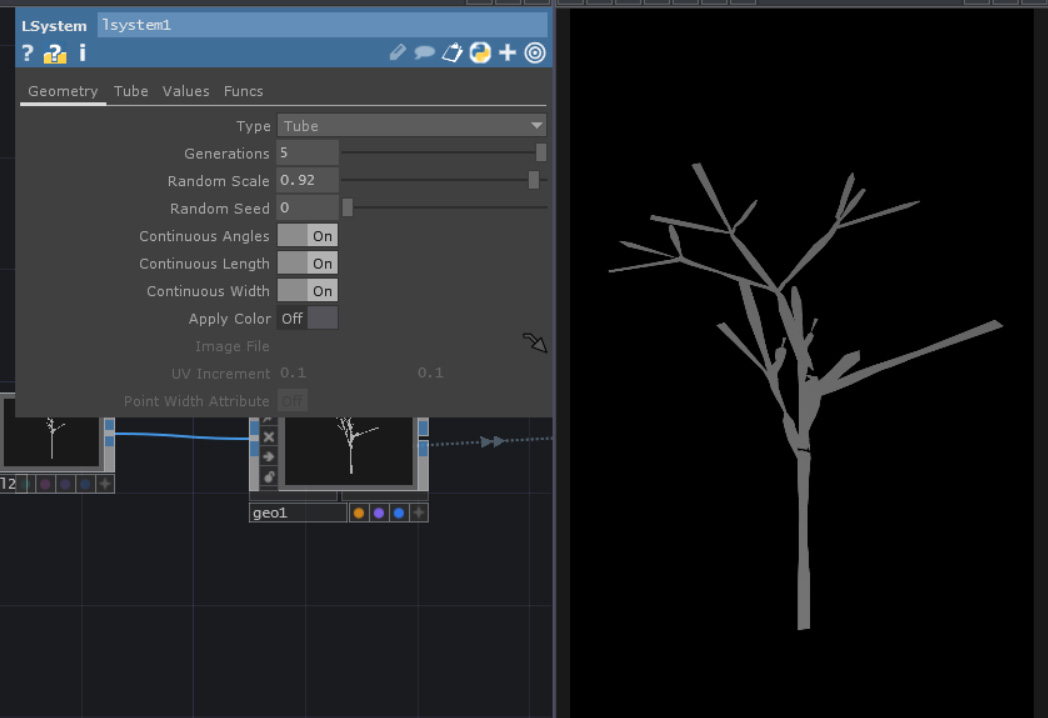Toggle the lower blue flag on the node left of geo1
The height and width of the screenshot is (718, 1048).
point(110,441)
